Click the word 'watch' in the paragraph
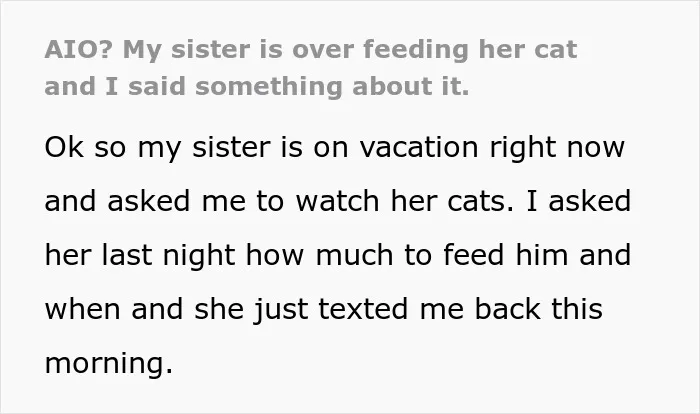The image size is (700, 414). pos(338,201)
